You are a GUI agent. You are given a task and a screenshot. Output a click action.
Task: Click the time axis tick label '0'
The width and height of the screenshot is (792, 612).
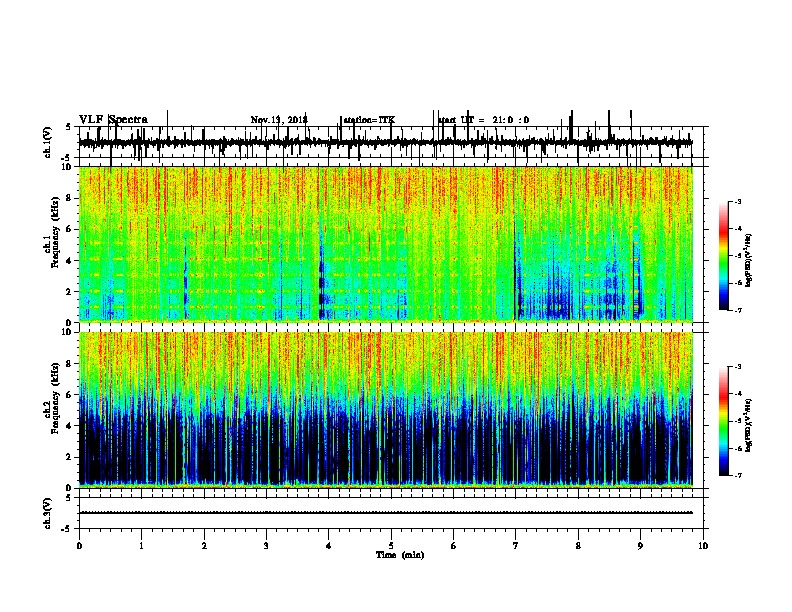coord(79,546)
